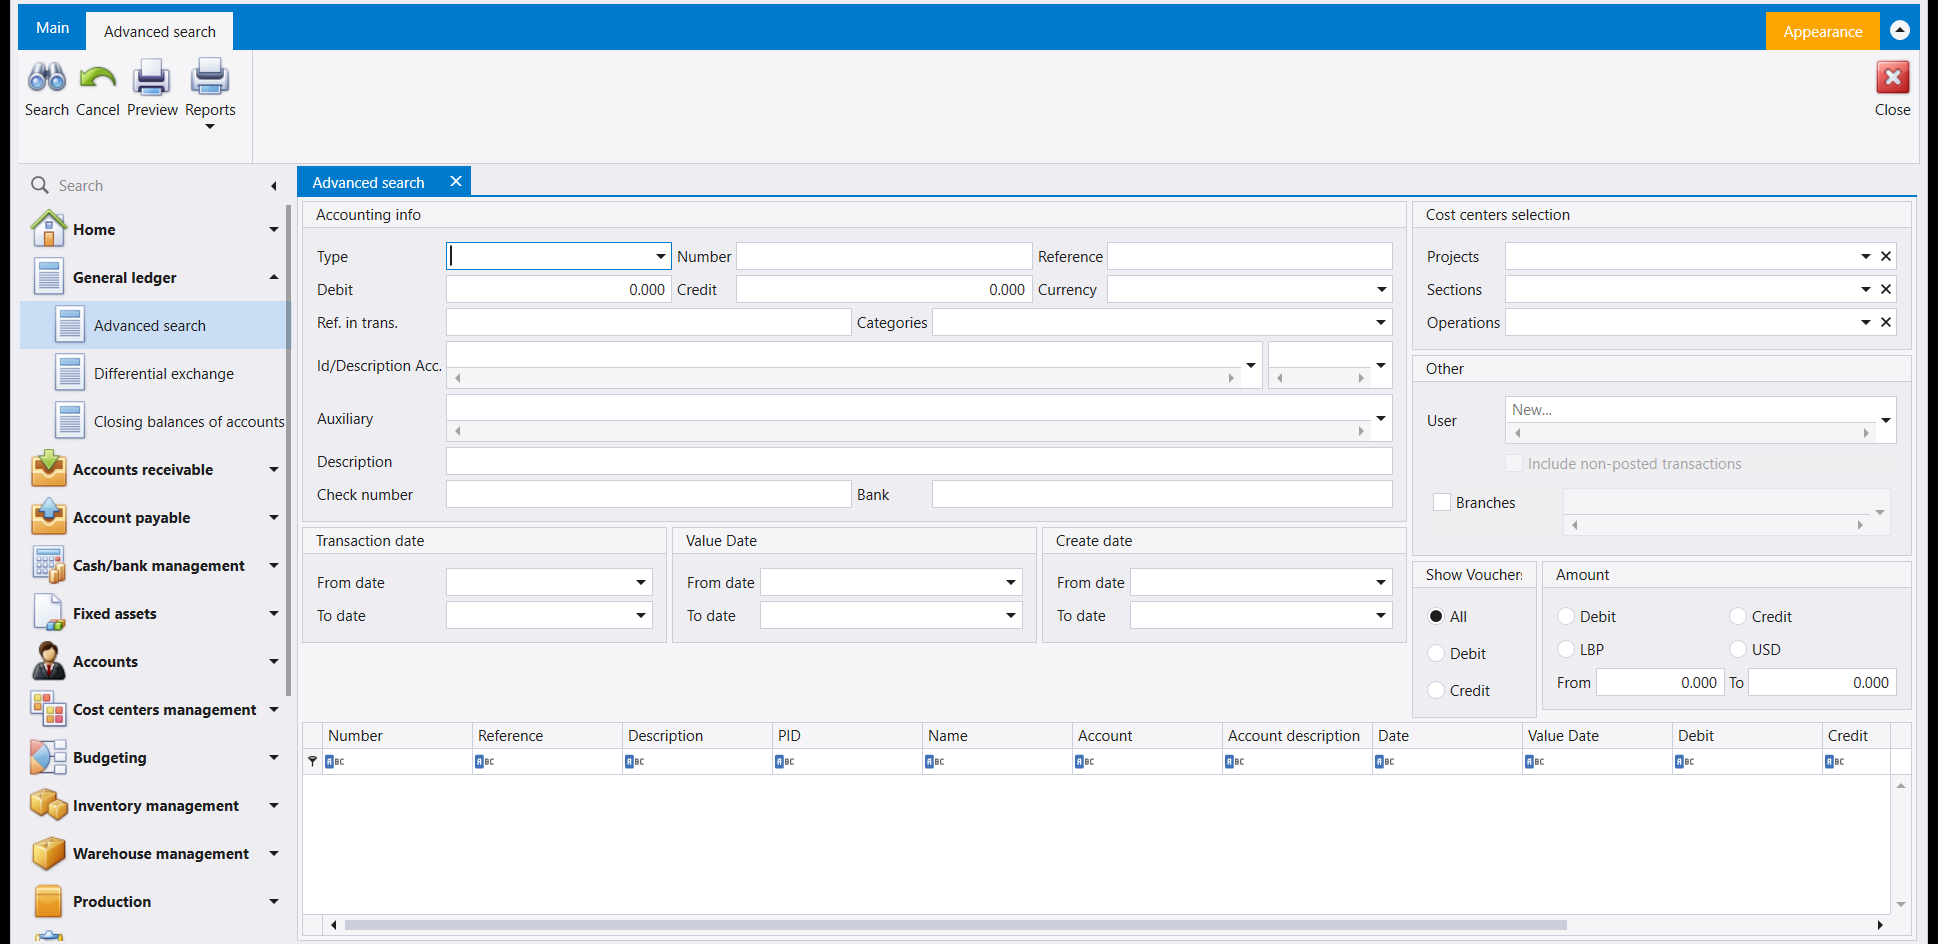Collapse the ribbon with the up arrow
1938x944 pixels.
(1900, 30)
